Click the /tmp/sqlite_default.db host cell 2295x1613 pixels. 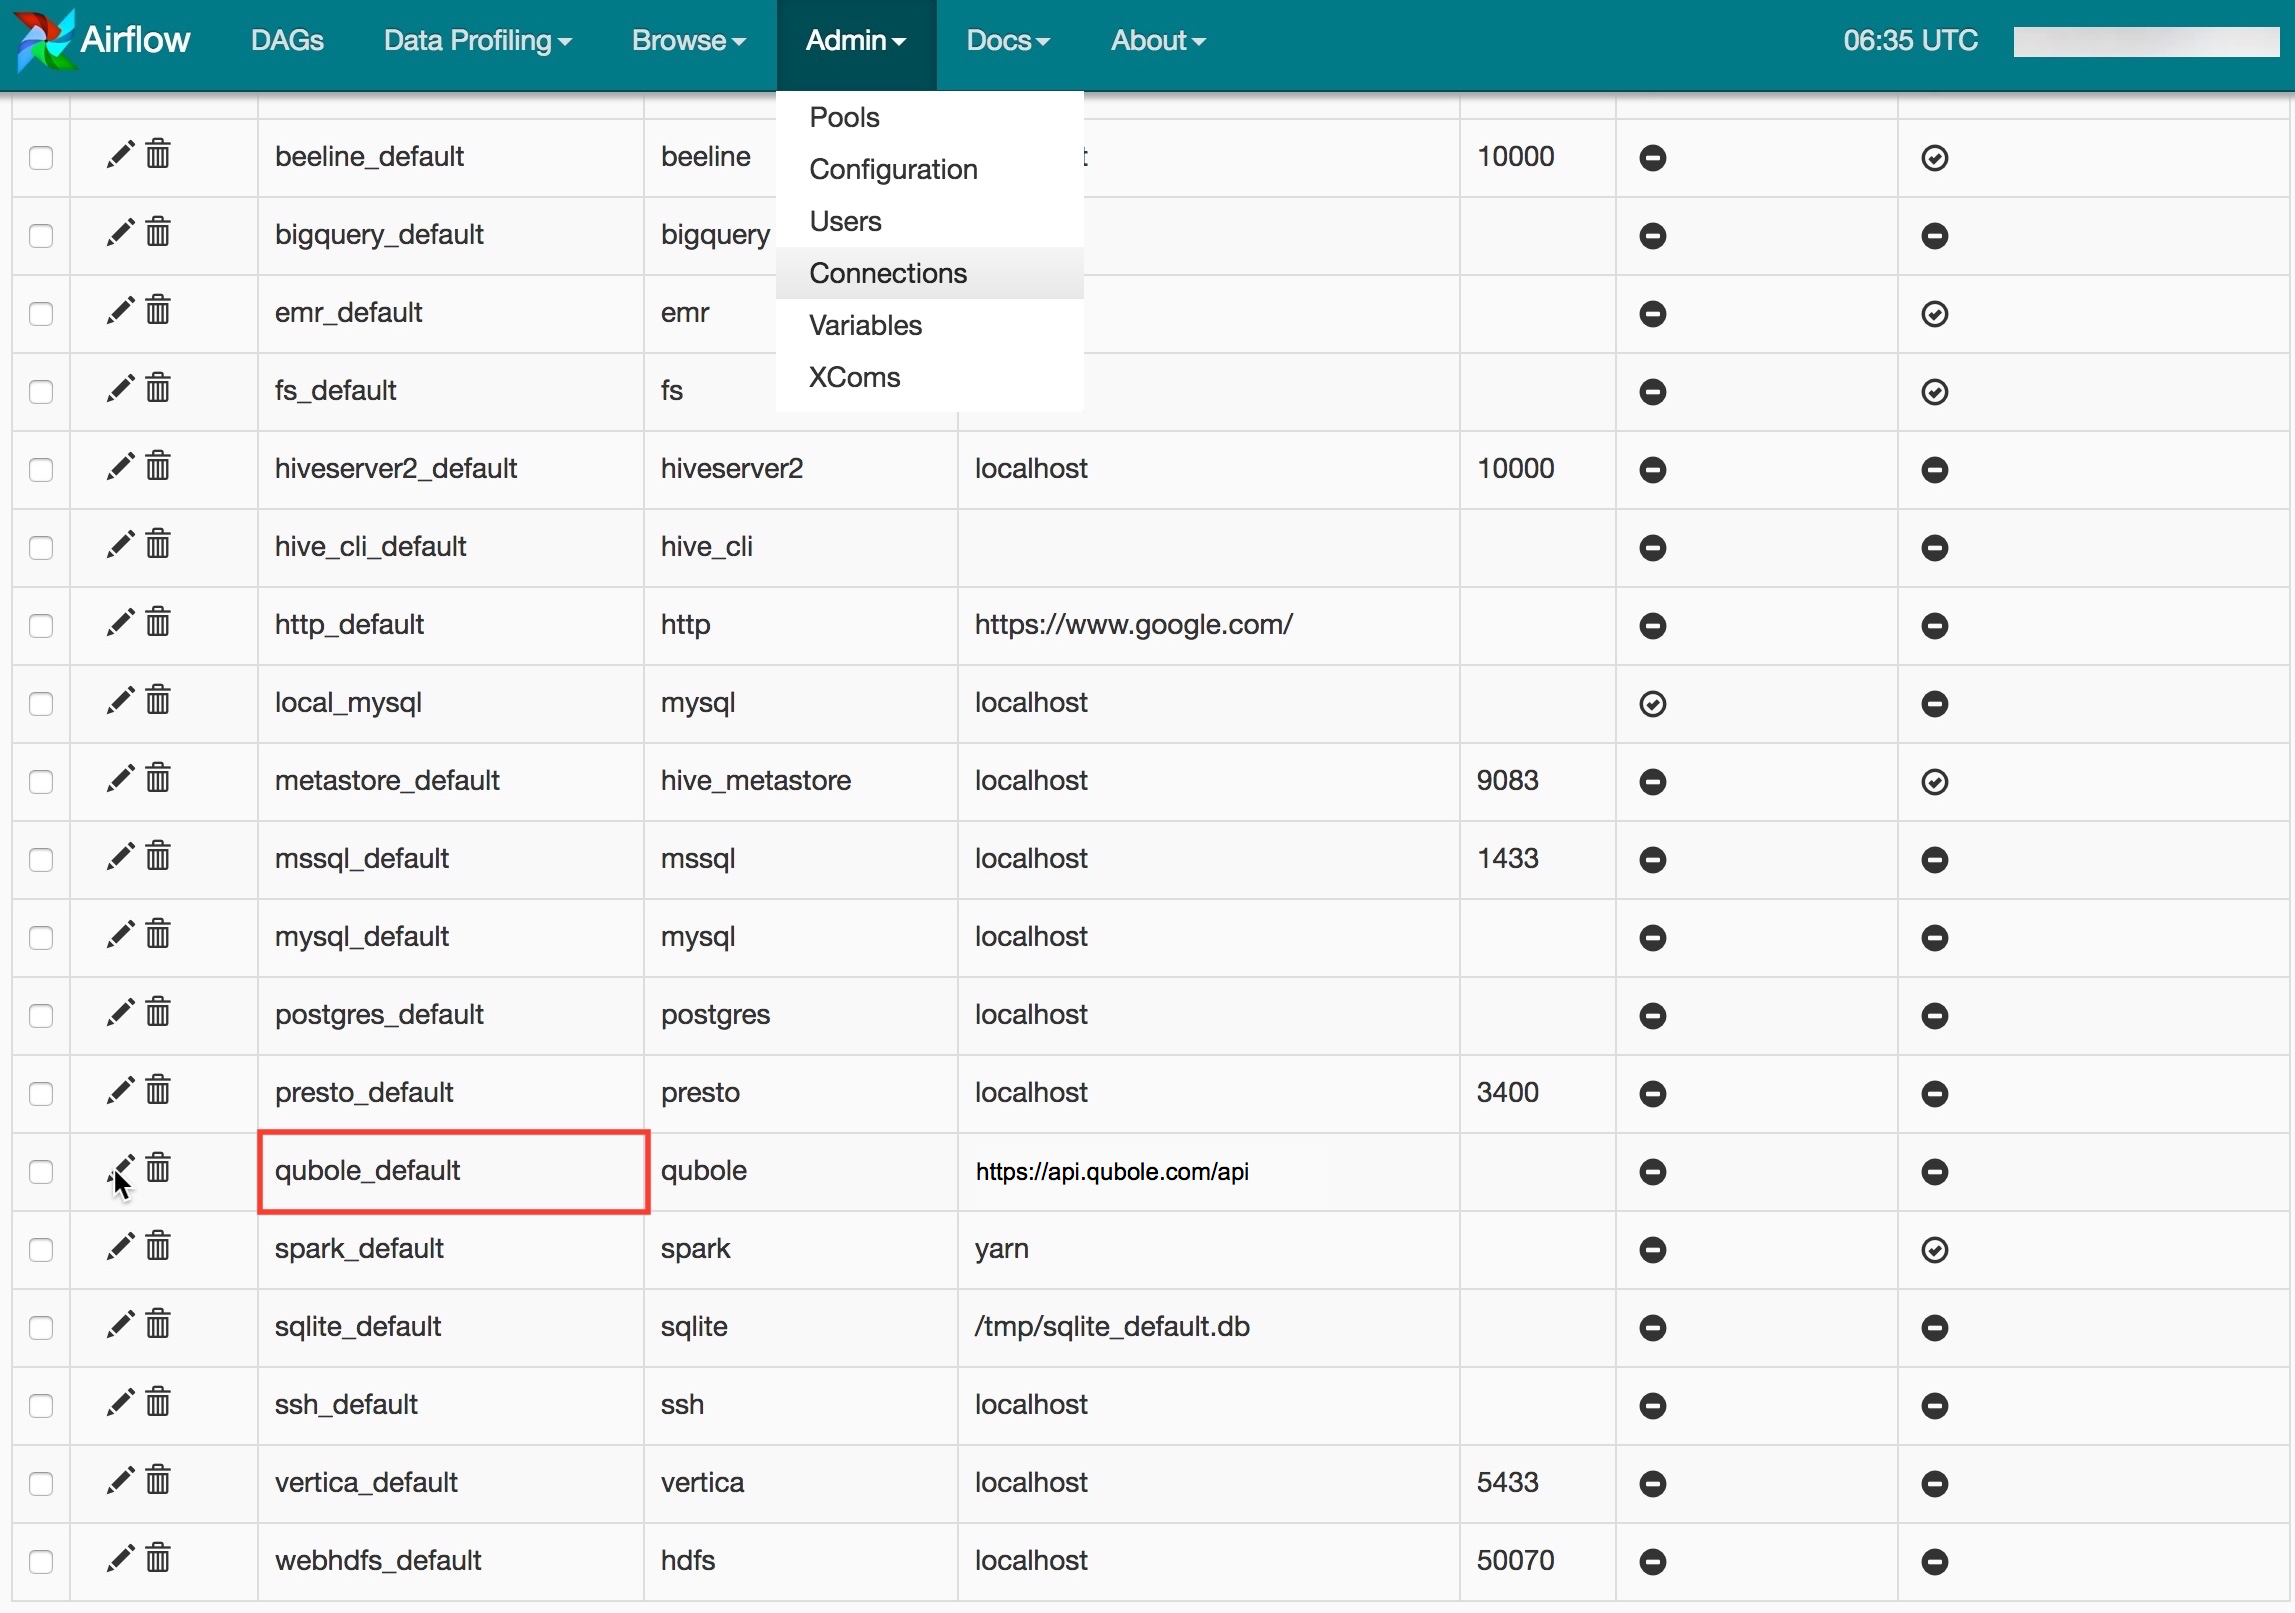pos(1208,1327)
